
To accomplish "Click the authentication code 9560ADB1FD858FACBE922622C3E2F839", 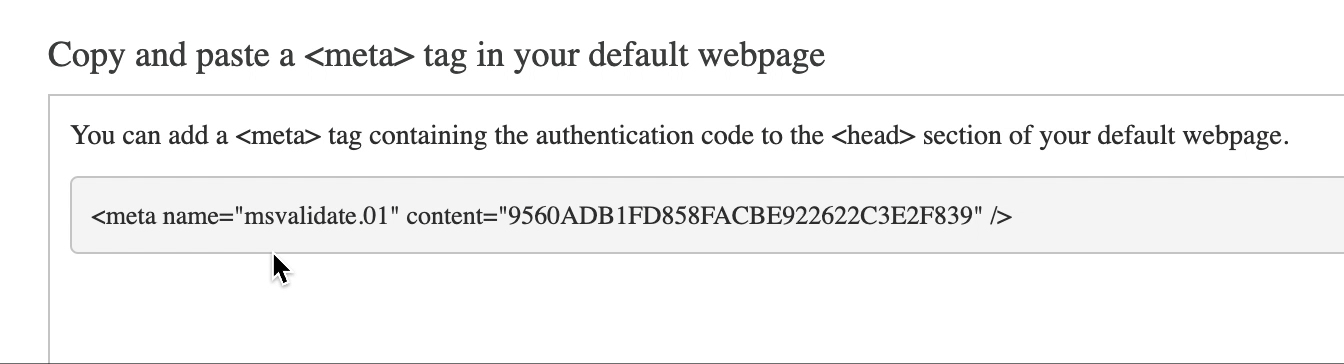I will [742, 216].
